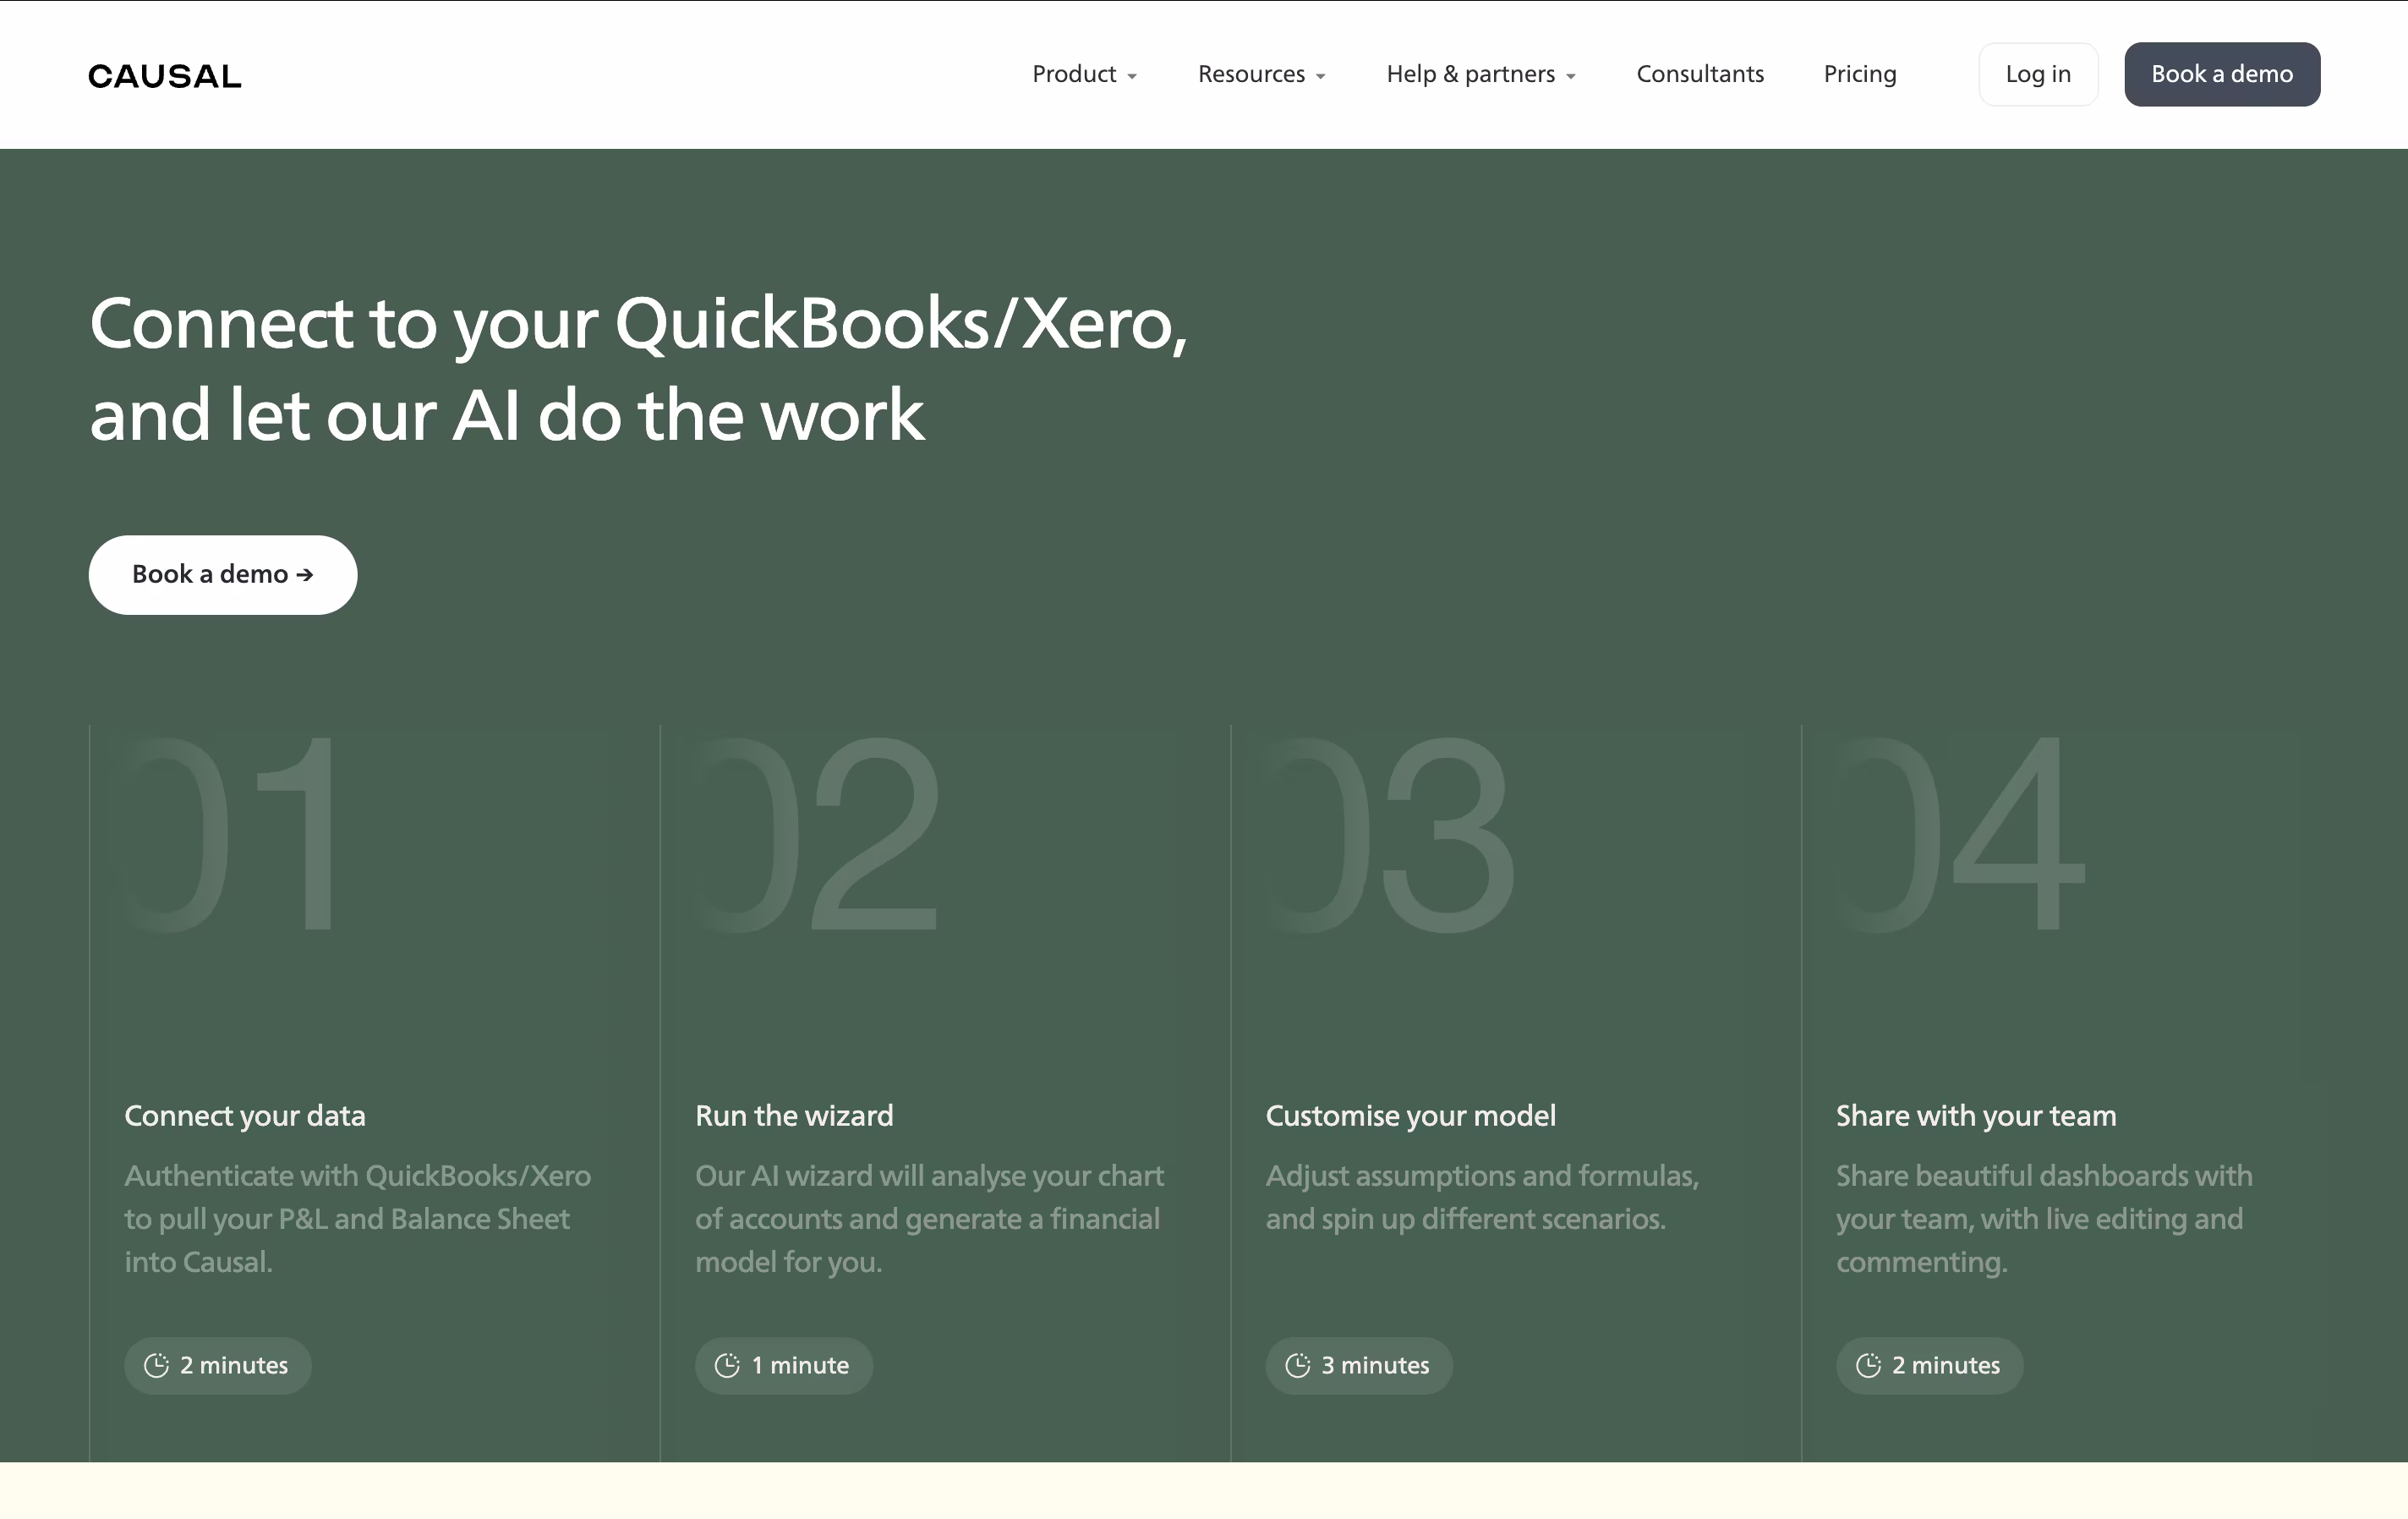Click the "Connect to your QuickBooks/Xero" headline
Viewport: 2408px width, 1519px height.
(638, 368)
